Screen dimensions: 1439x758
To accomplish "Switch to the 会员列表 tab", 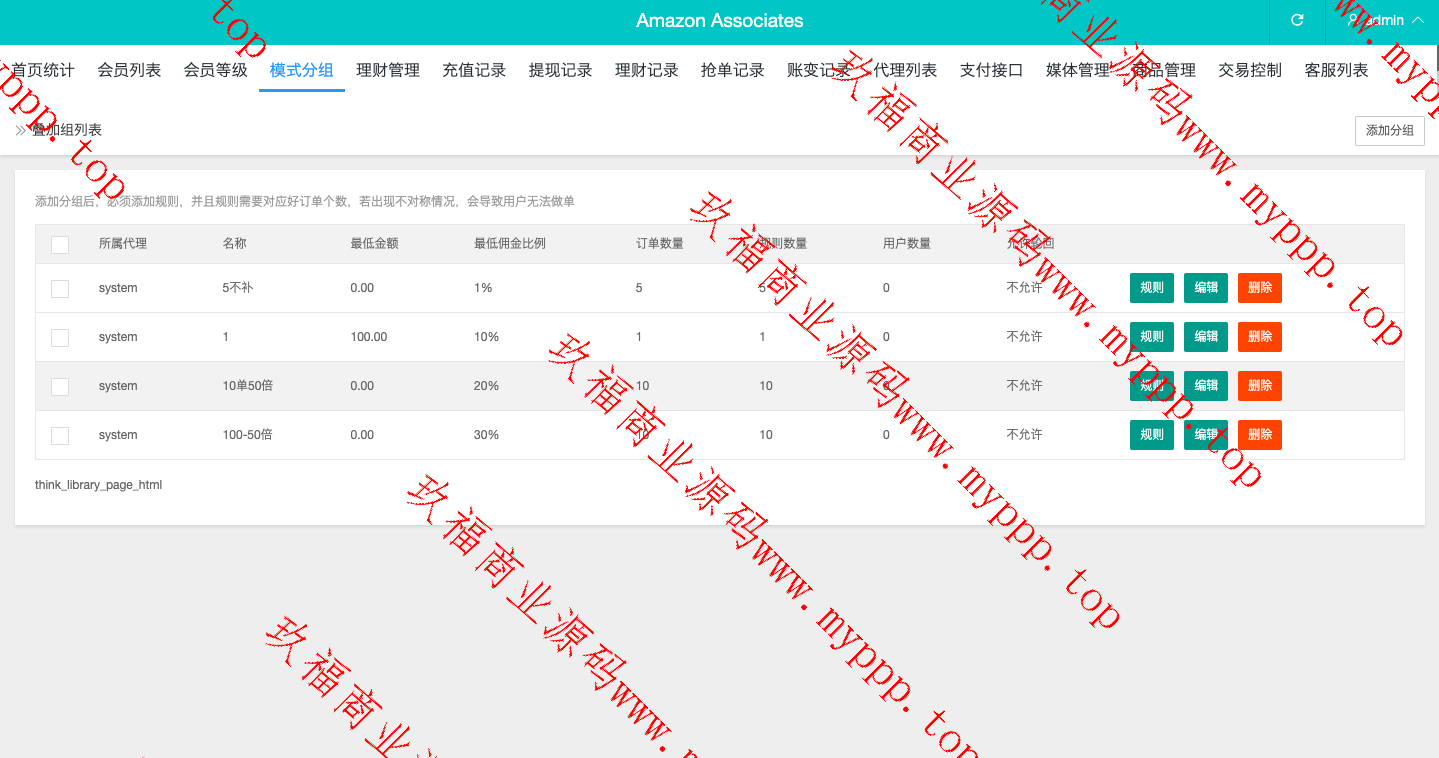I will 129,70.
